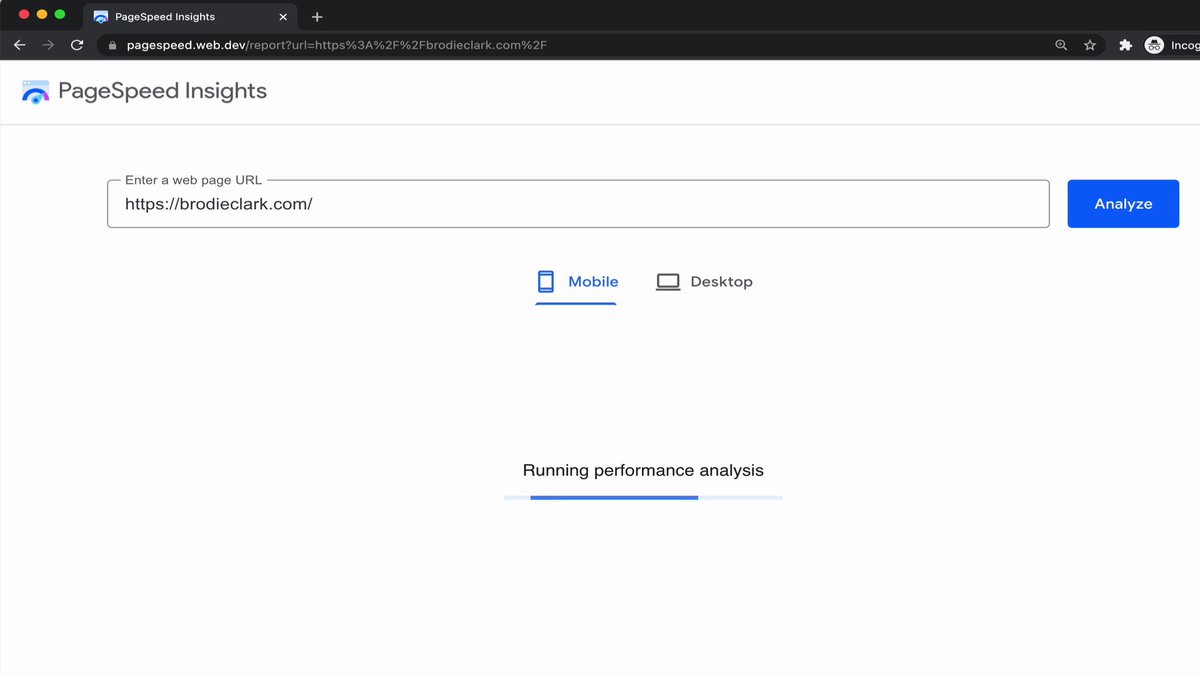Screen dimensions: 1200x675
Task: Click the browser back arrow
Action: [19, 45]
